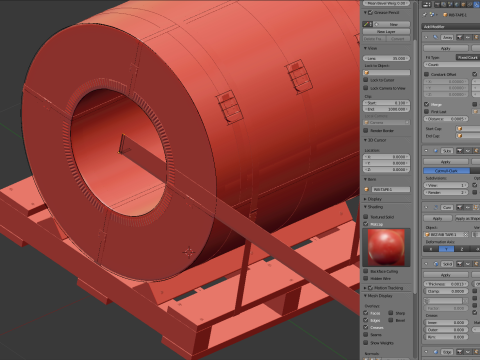The width and height of the screenshot is (480, 360).
Task: Click the Curve modifier Object field
Action: [446, 235]
